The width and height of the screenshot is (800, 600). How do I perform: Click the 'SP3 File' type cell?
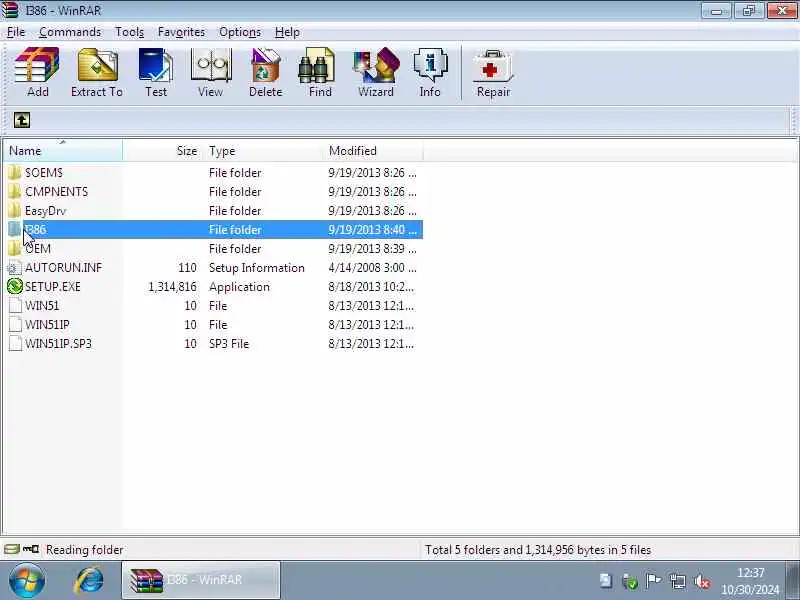(x=229, y=343)
